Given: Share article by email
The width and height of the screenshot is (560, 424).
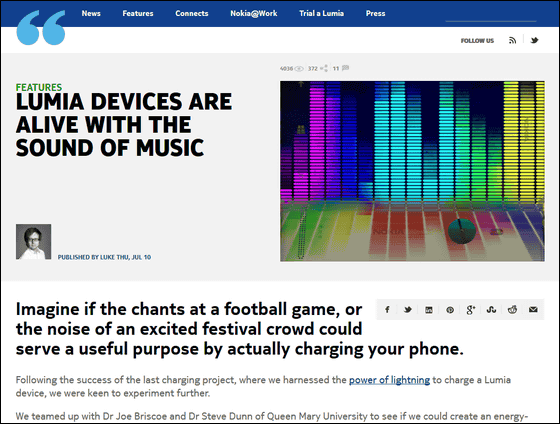Looking at the screenshot, I should point(533,310).
